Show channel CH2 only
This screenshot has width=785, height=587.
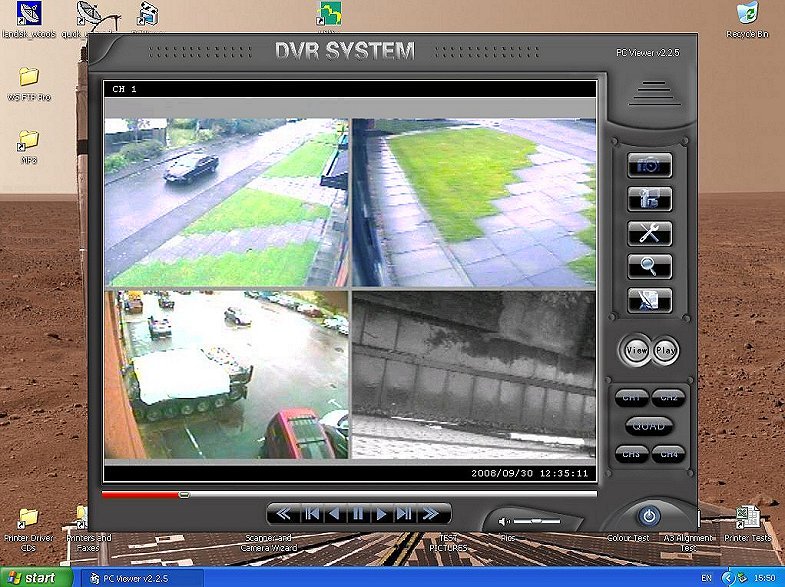point(668,397)
